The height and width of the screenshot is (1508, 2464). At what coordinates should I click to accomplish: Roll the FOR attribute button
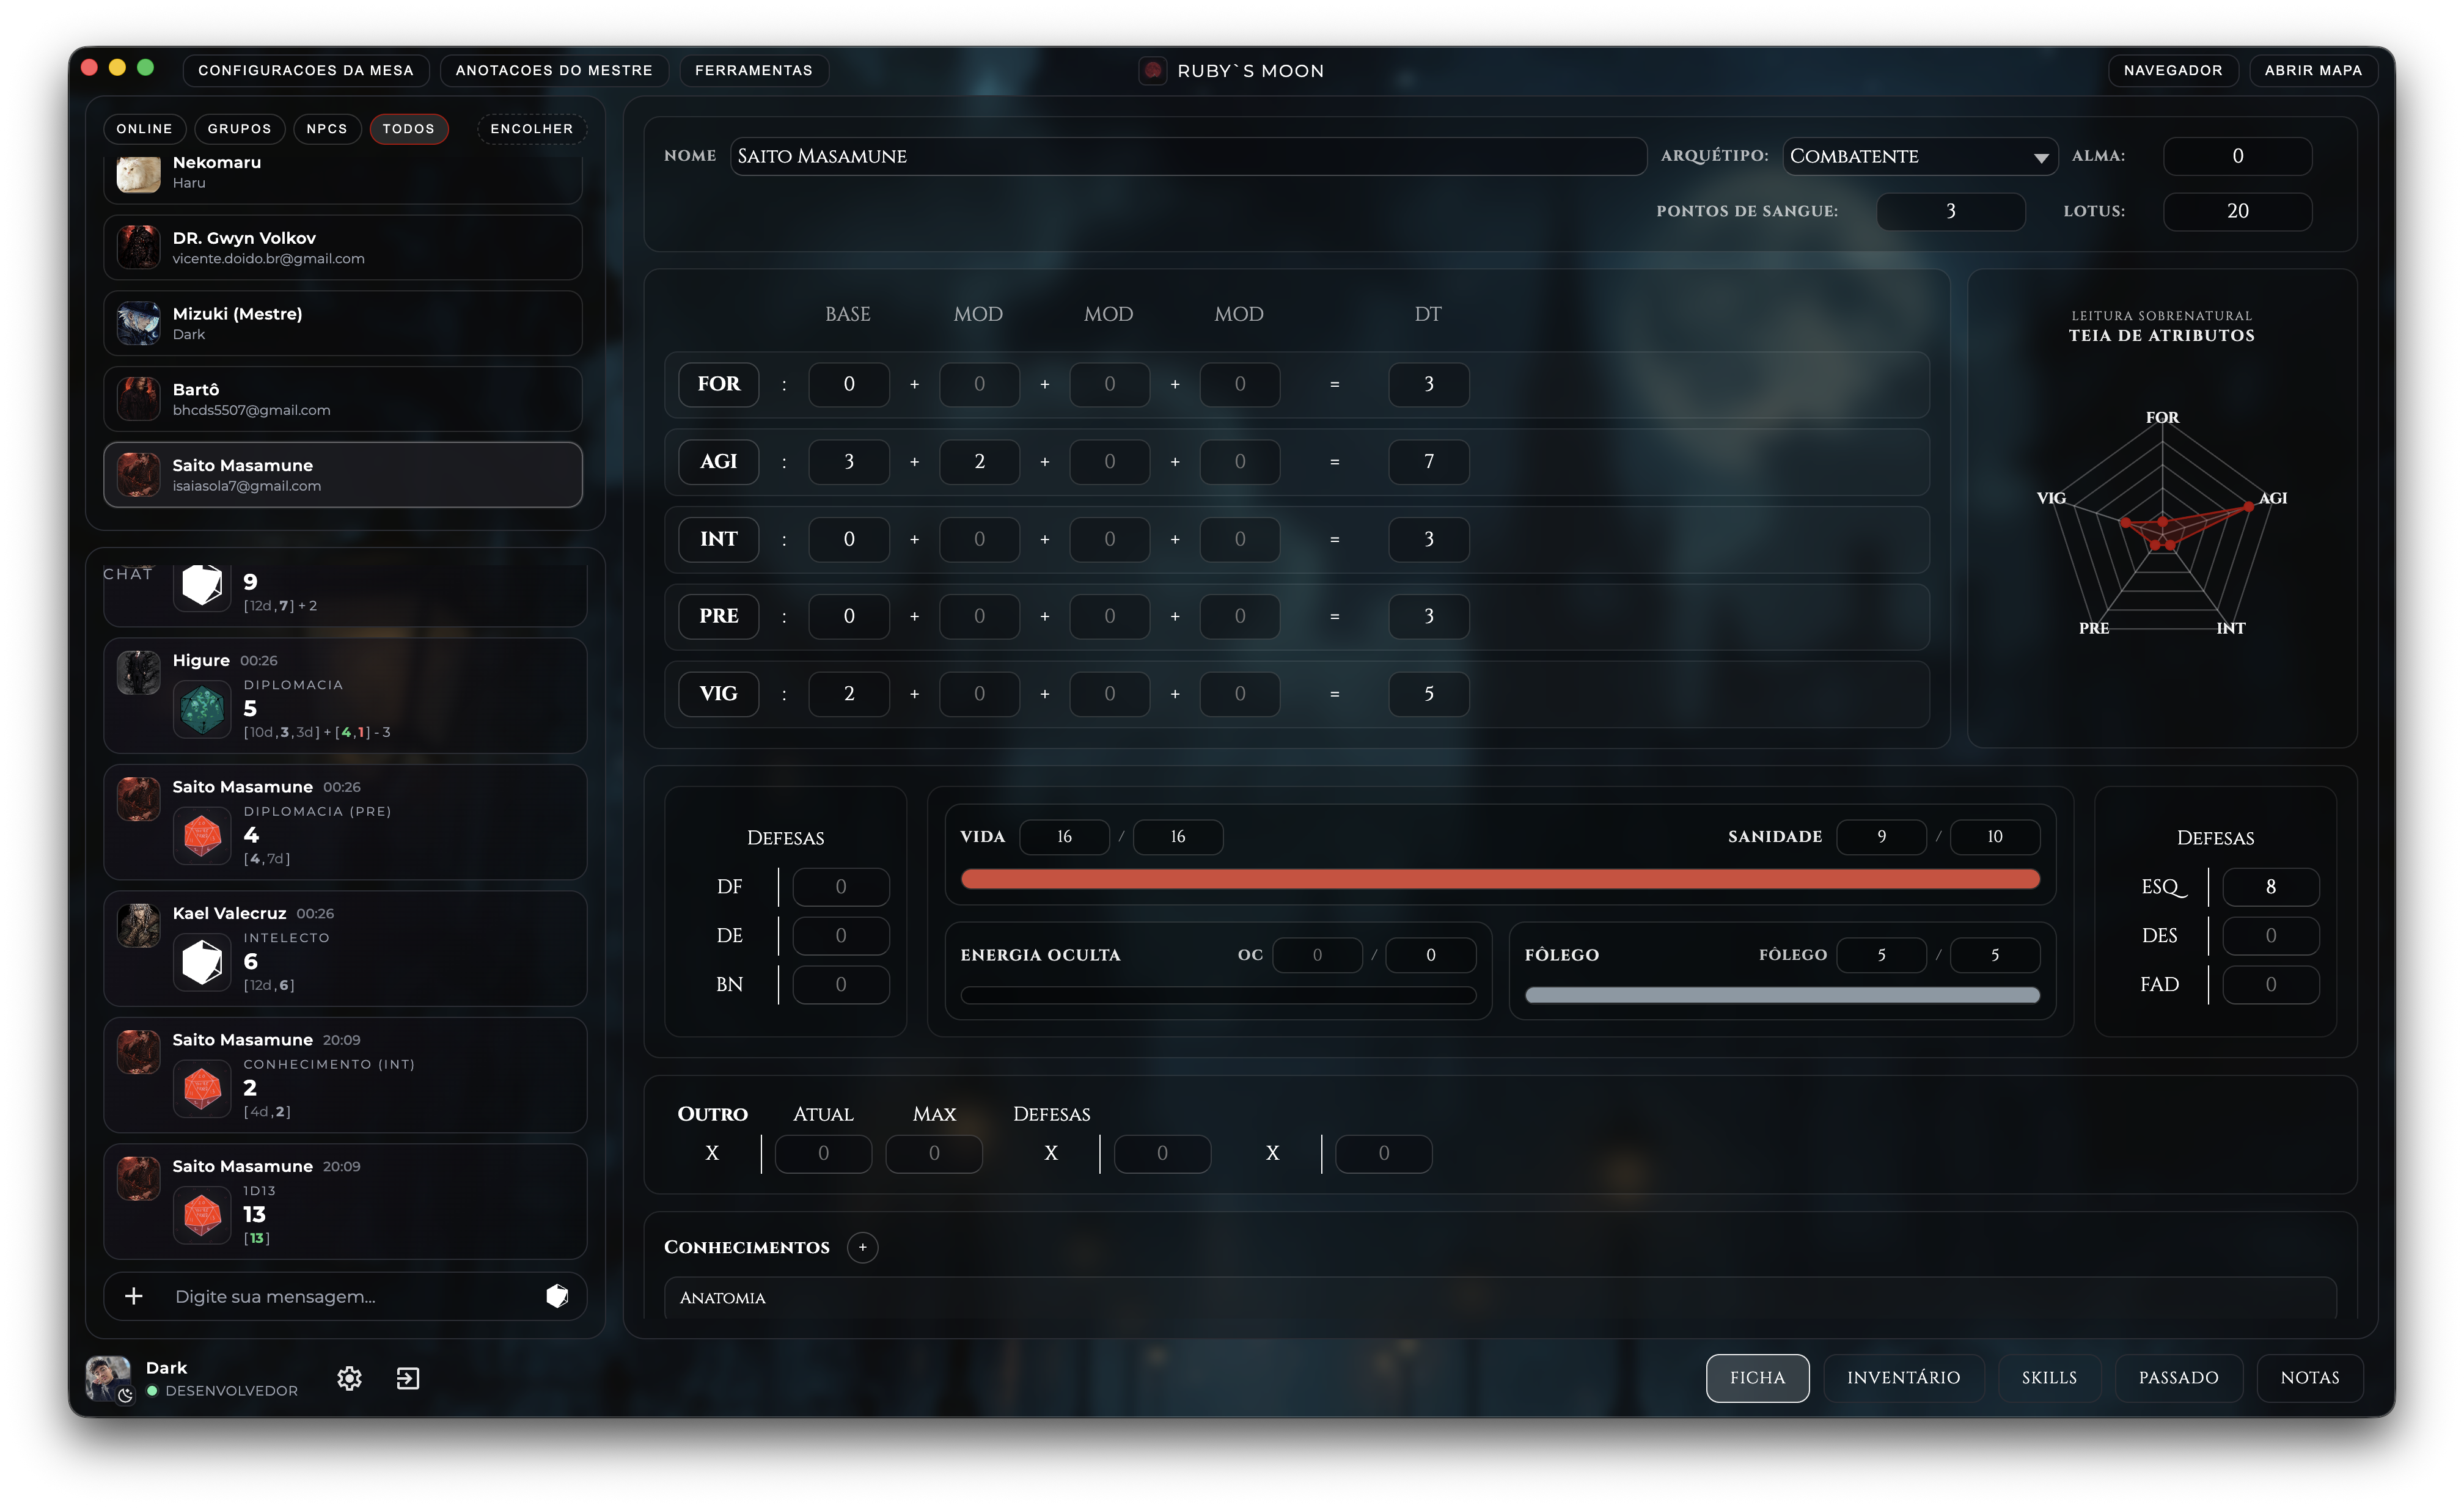click(x=718, y=384)
